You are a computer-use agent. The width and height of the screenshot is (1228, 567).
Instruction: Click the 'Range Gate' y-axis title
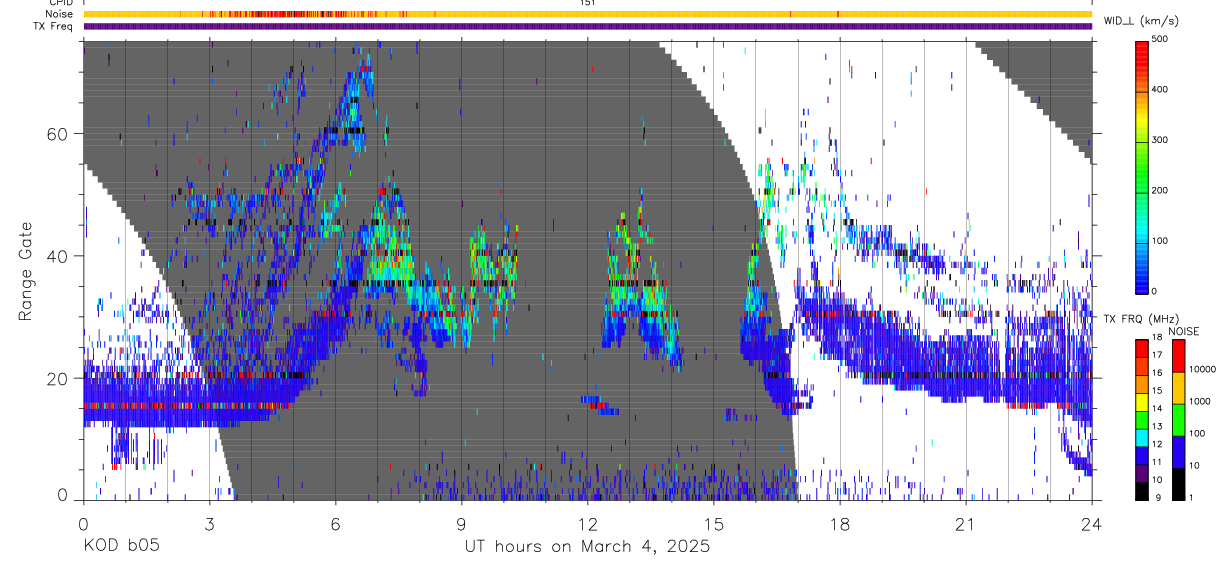(x=25, y=271)
